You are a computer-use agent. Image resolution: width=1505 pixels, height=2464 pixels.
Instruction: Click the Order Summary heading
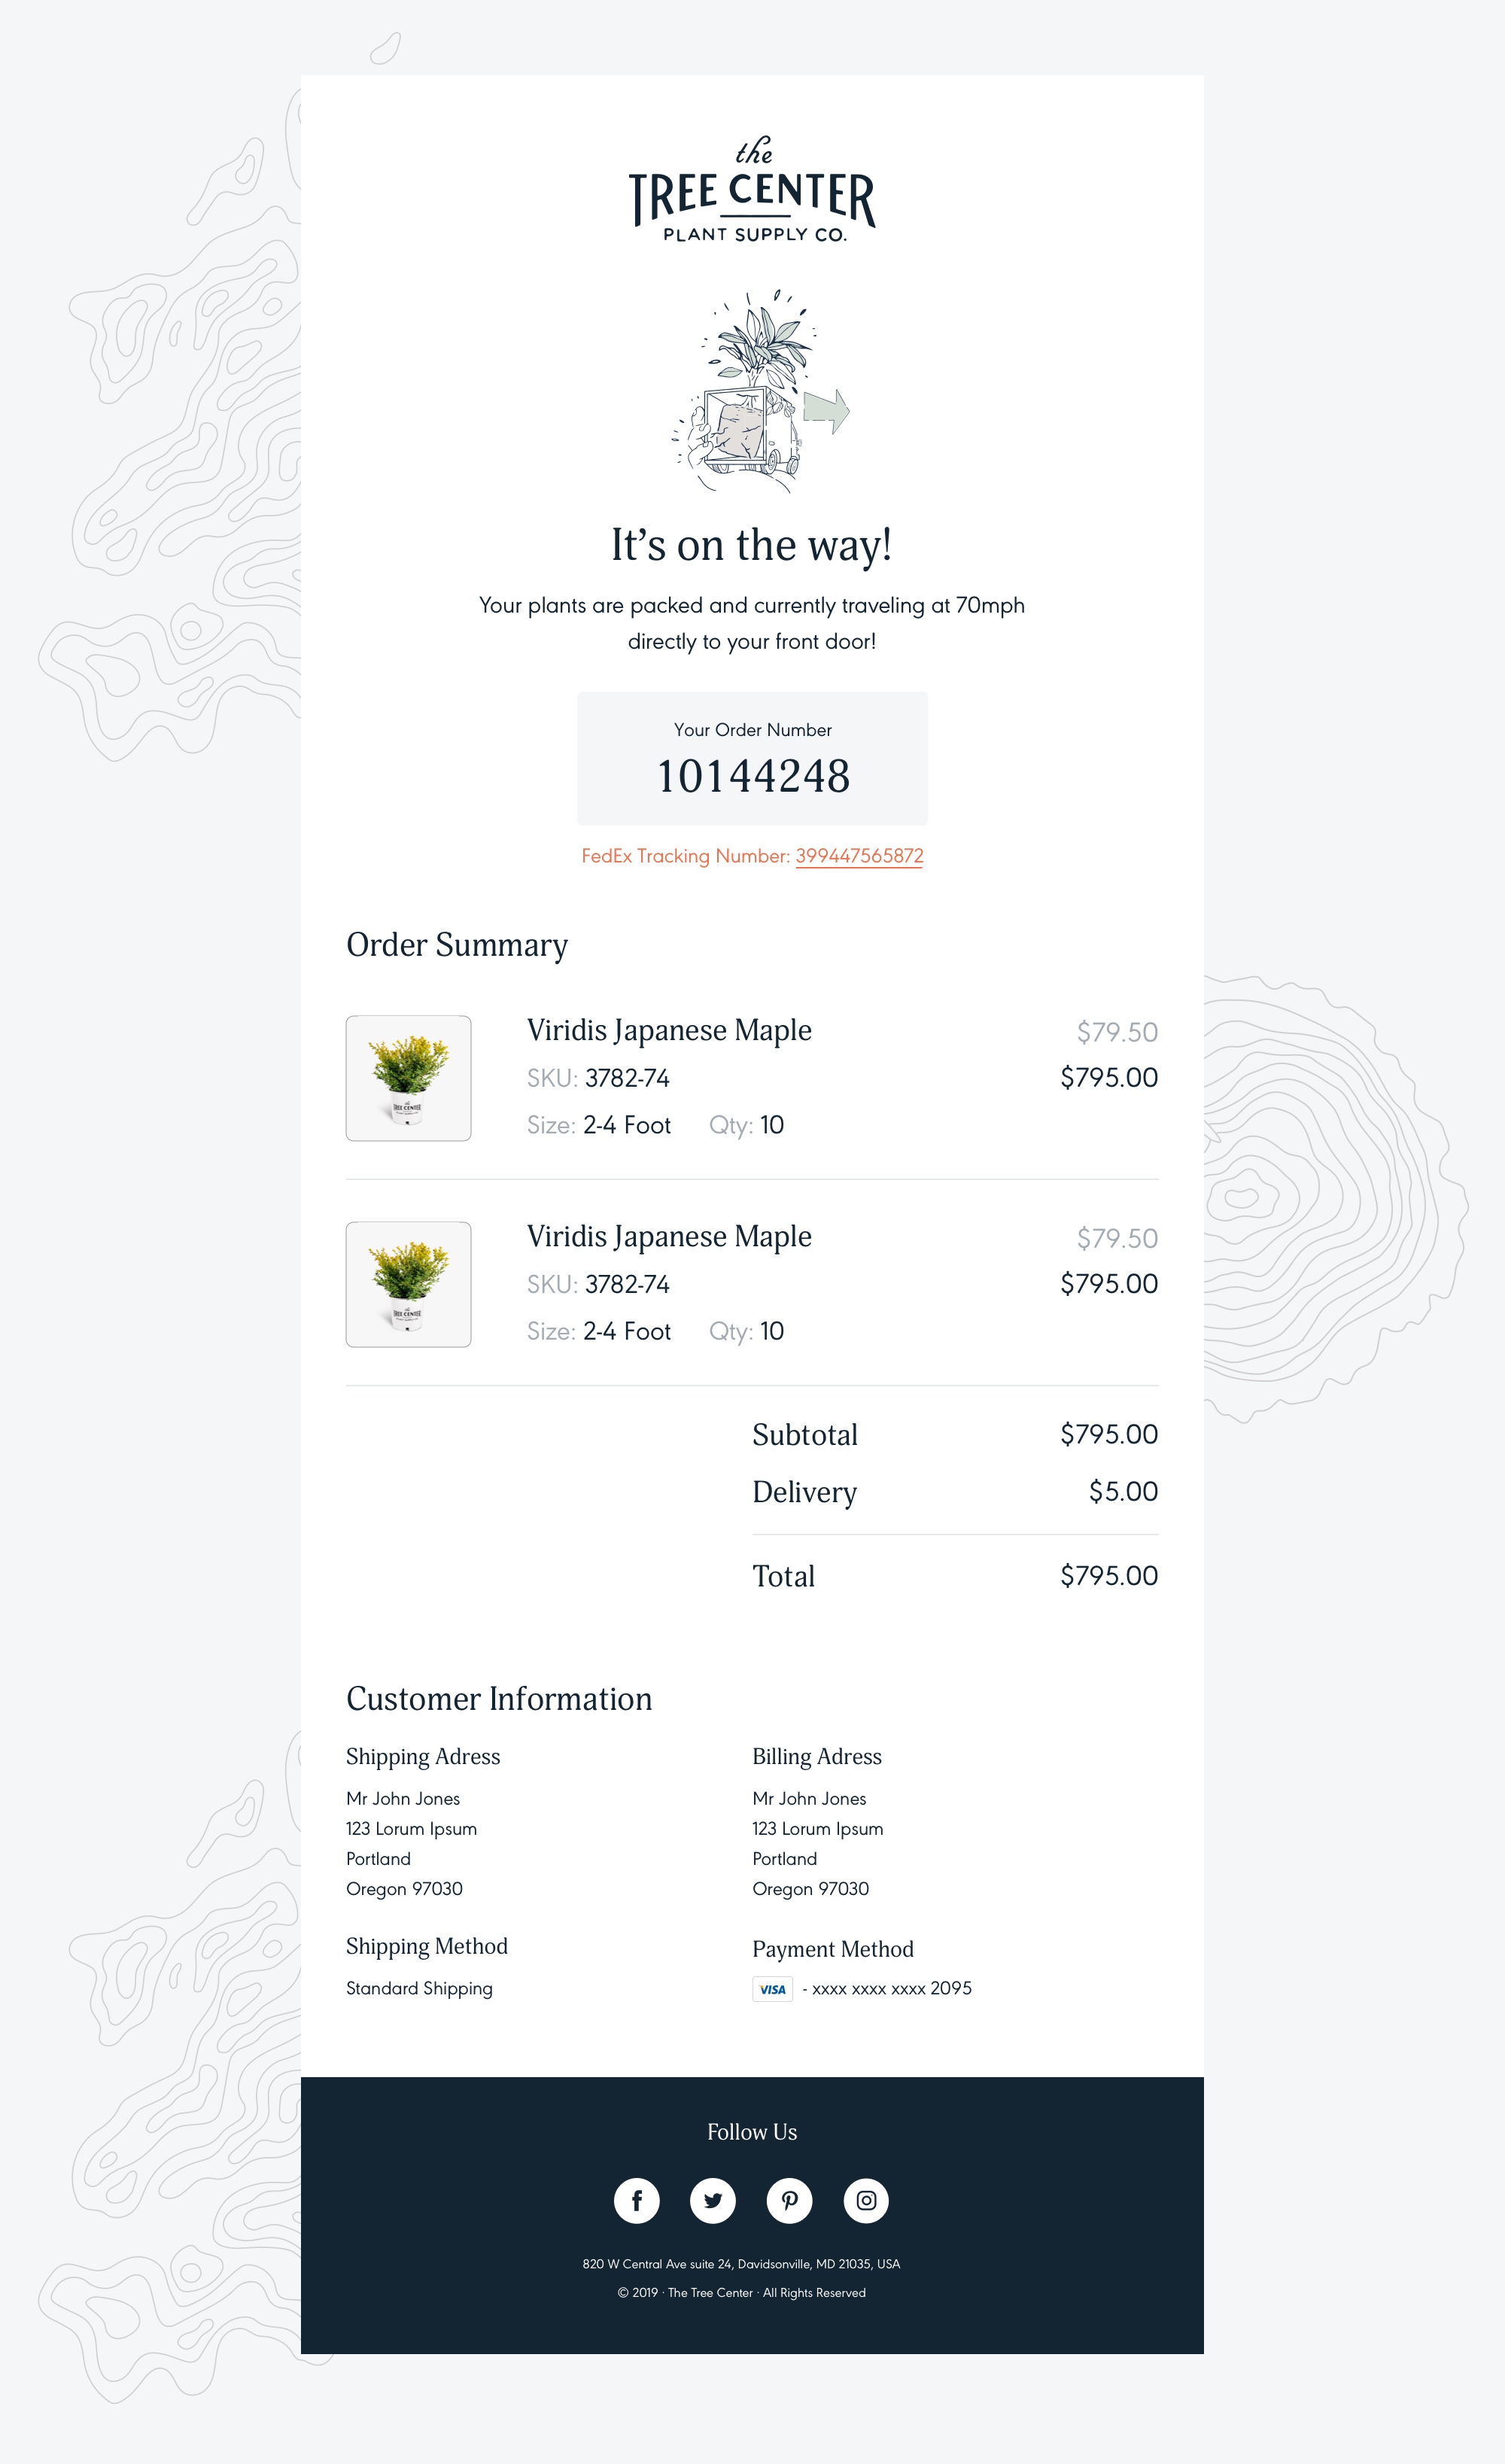click(x=457, y=945)
